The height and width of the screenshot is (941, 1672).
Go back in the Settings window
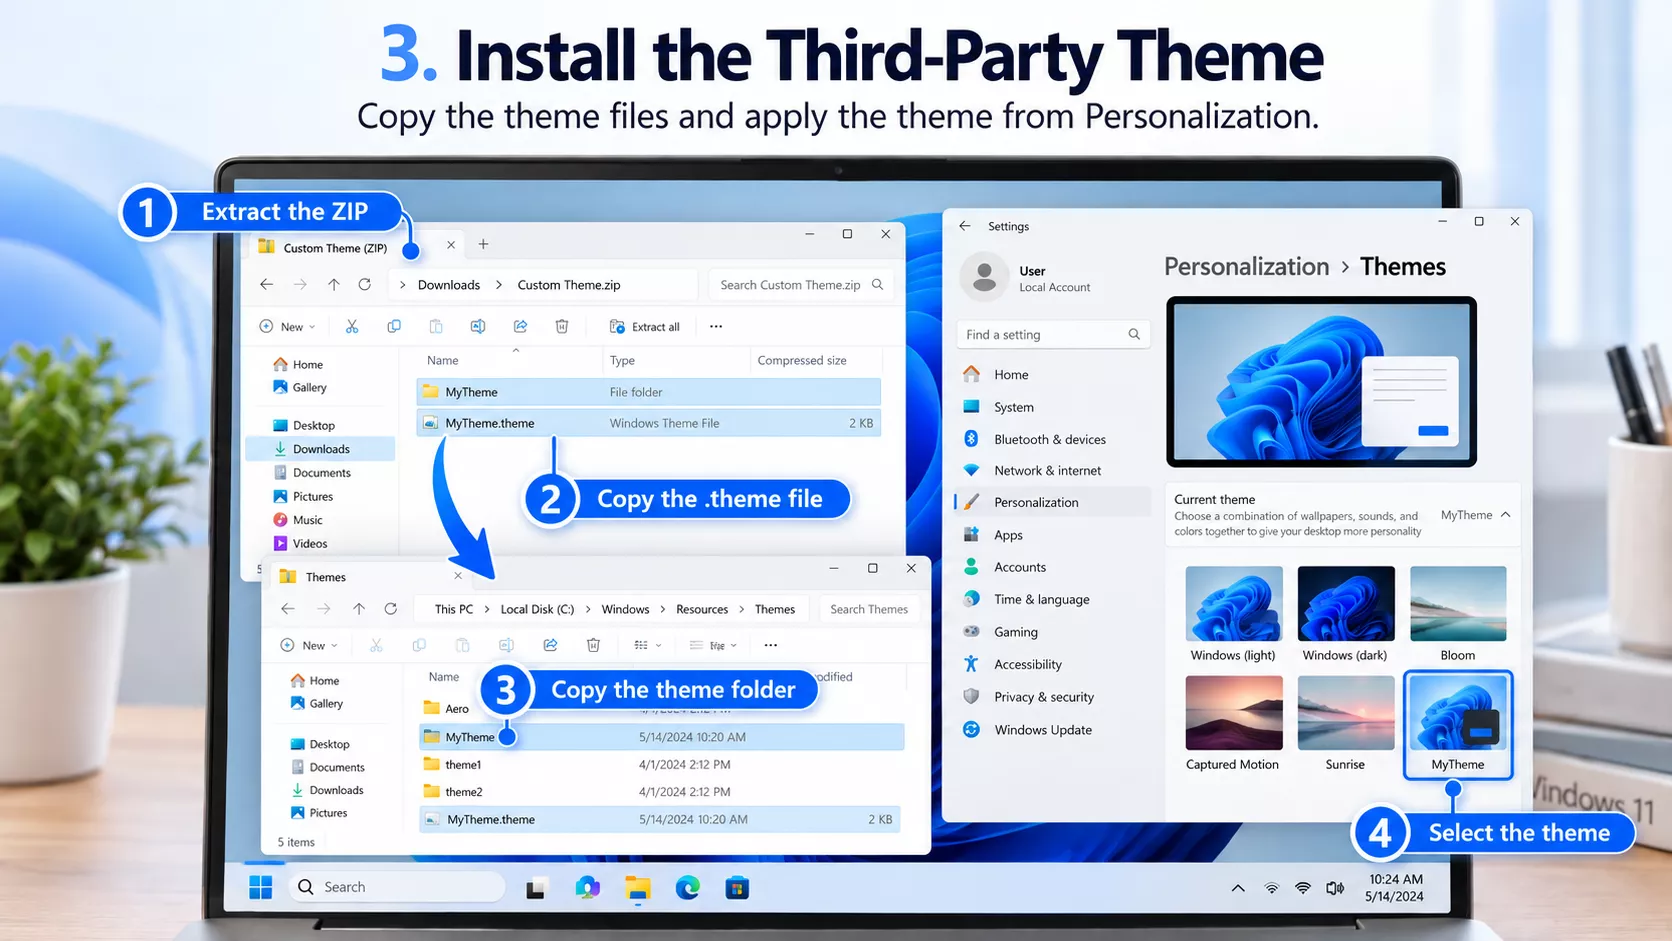tap(964, 226)
